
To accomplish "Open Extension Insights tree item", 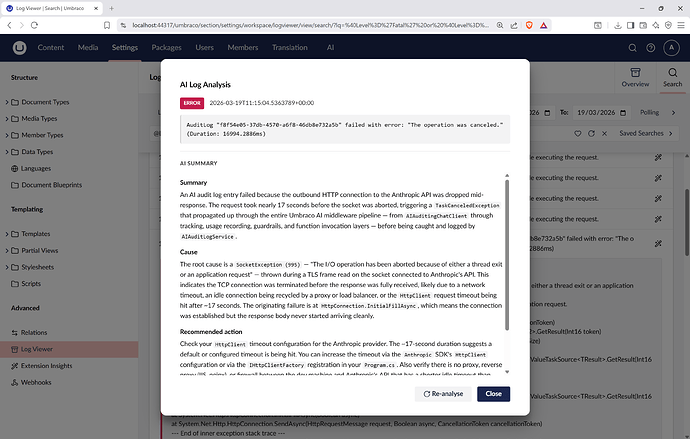I will click(x=46, y=366).
